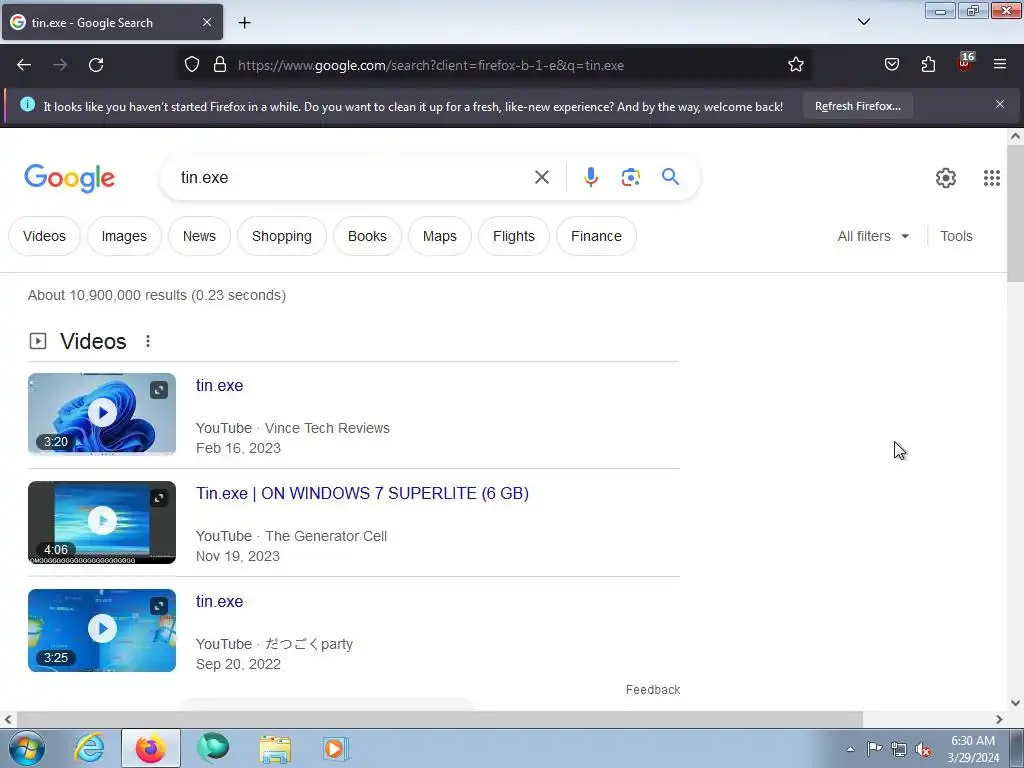The height and width of the screenshot is (768, 1024).
Task: Select the Shopping filter tab
Action: (x=282, y=236)
